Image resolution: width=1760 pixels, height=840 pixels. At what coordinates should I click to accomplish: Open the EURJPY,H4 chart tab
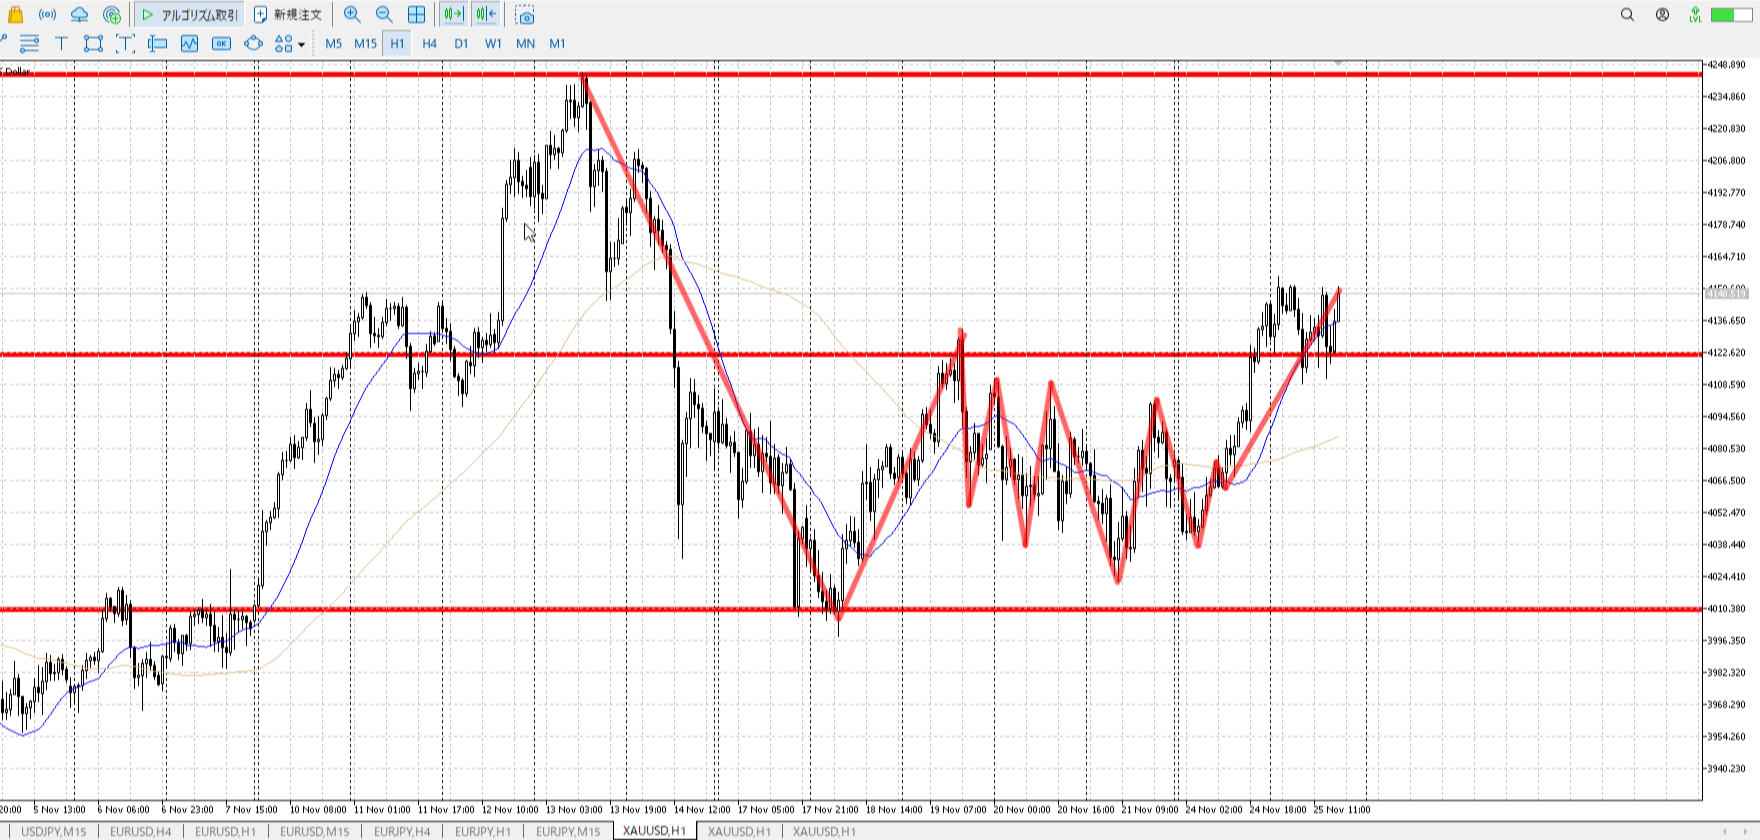click(x=402, y=831)
